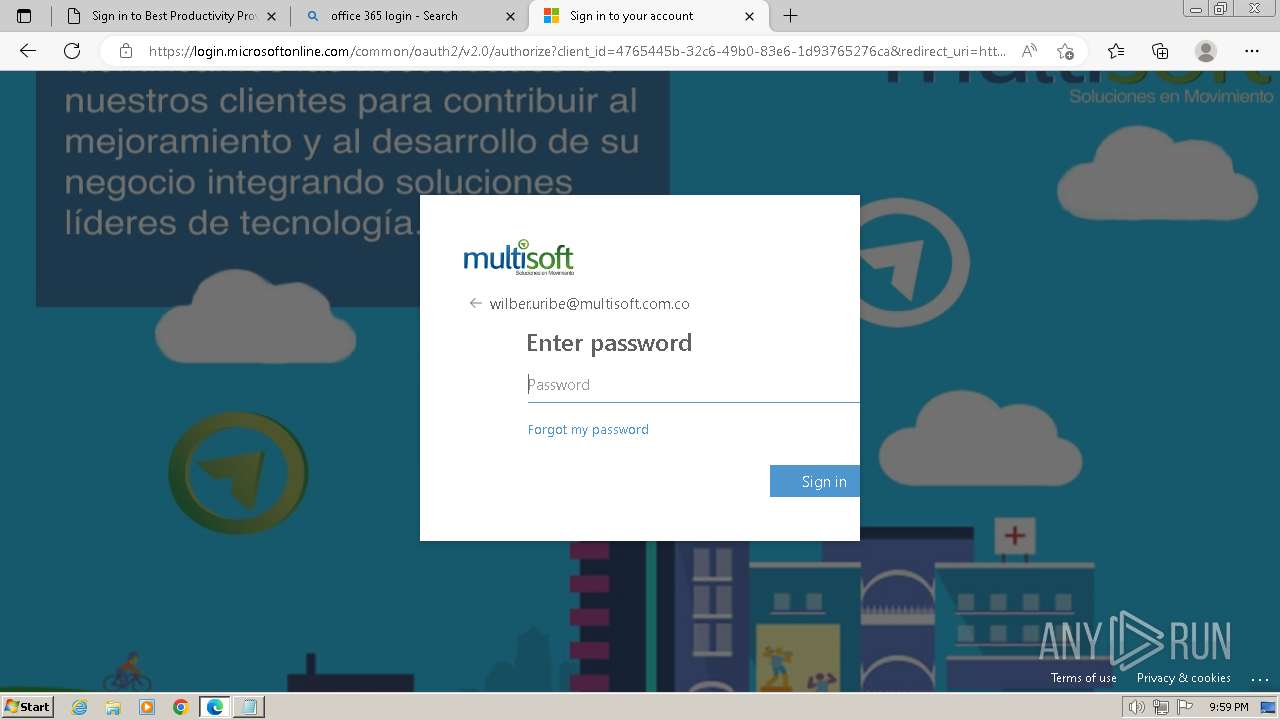
Task: Open Settings and more menu
Action: [1252, 51]
